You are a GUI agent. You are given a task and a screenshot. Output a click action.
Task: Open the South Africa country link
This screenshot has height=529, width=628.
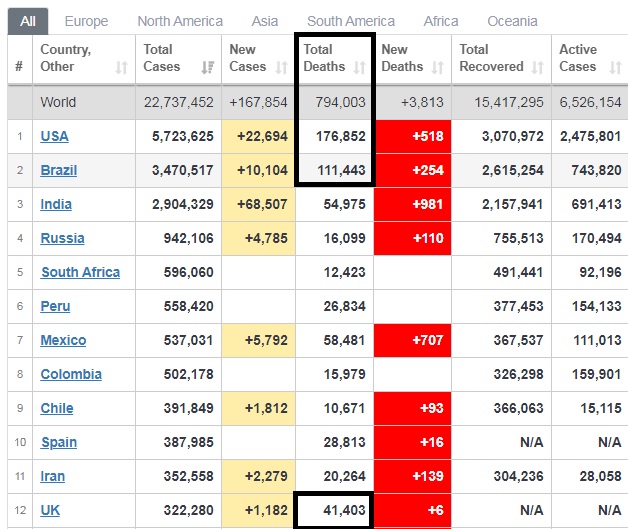(x=81, y=272)
